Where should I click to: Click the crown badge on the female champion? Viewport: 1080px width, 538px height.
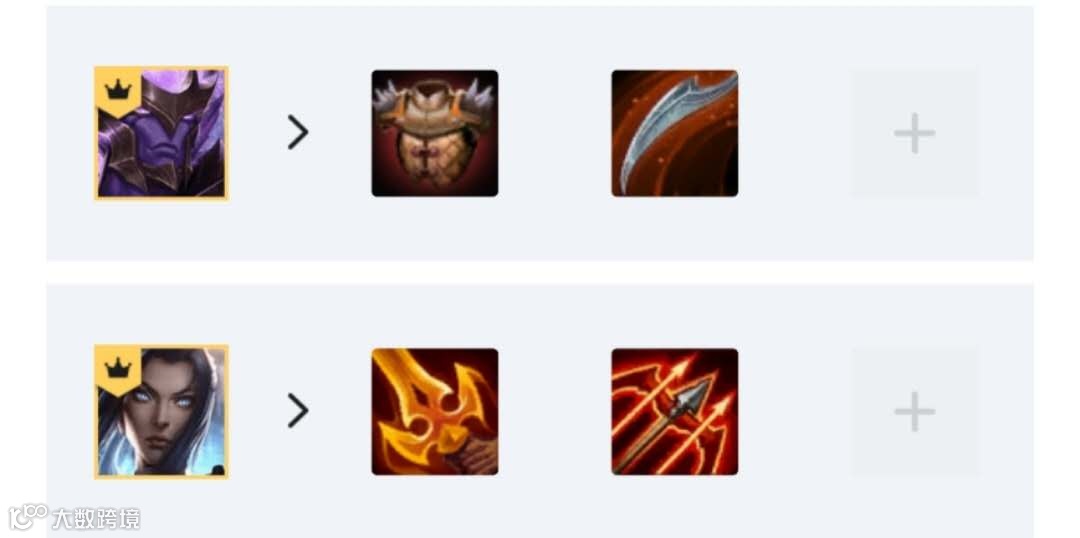pos(118,368)
